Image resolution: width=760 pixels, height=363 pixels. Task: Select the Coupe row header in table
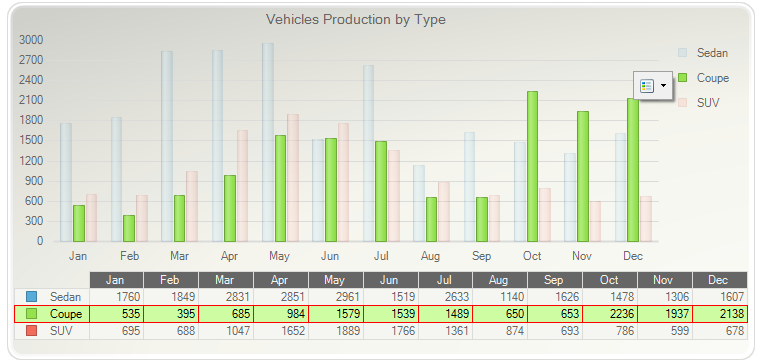pyautogui.click(x=52, y=314)
